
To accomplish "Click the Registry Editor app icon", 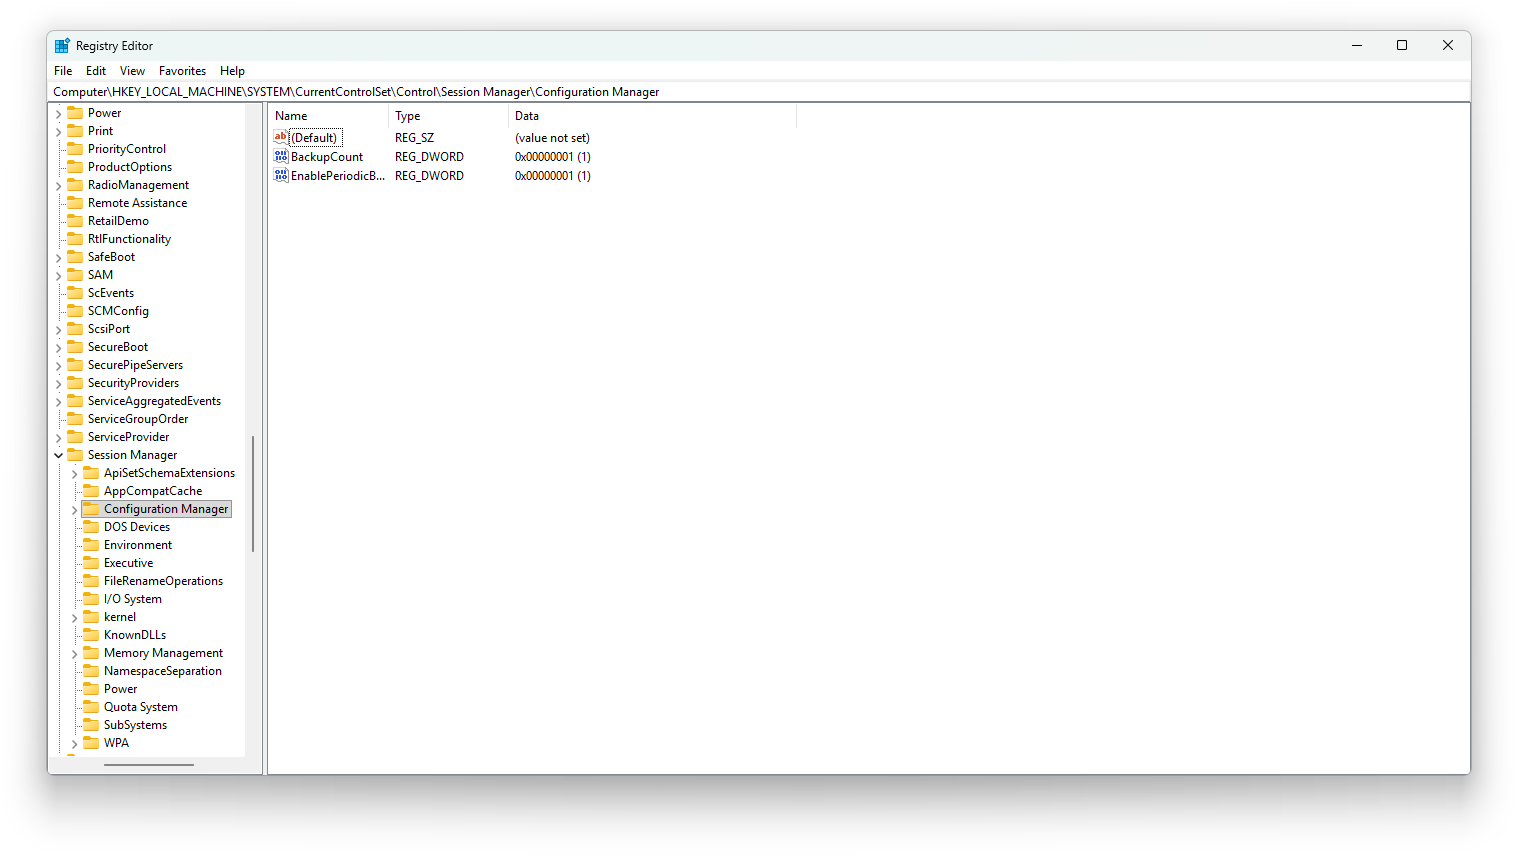I will 62,46.
